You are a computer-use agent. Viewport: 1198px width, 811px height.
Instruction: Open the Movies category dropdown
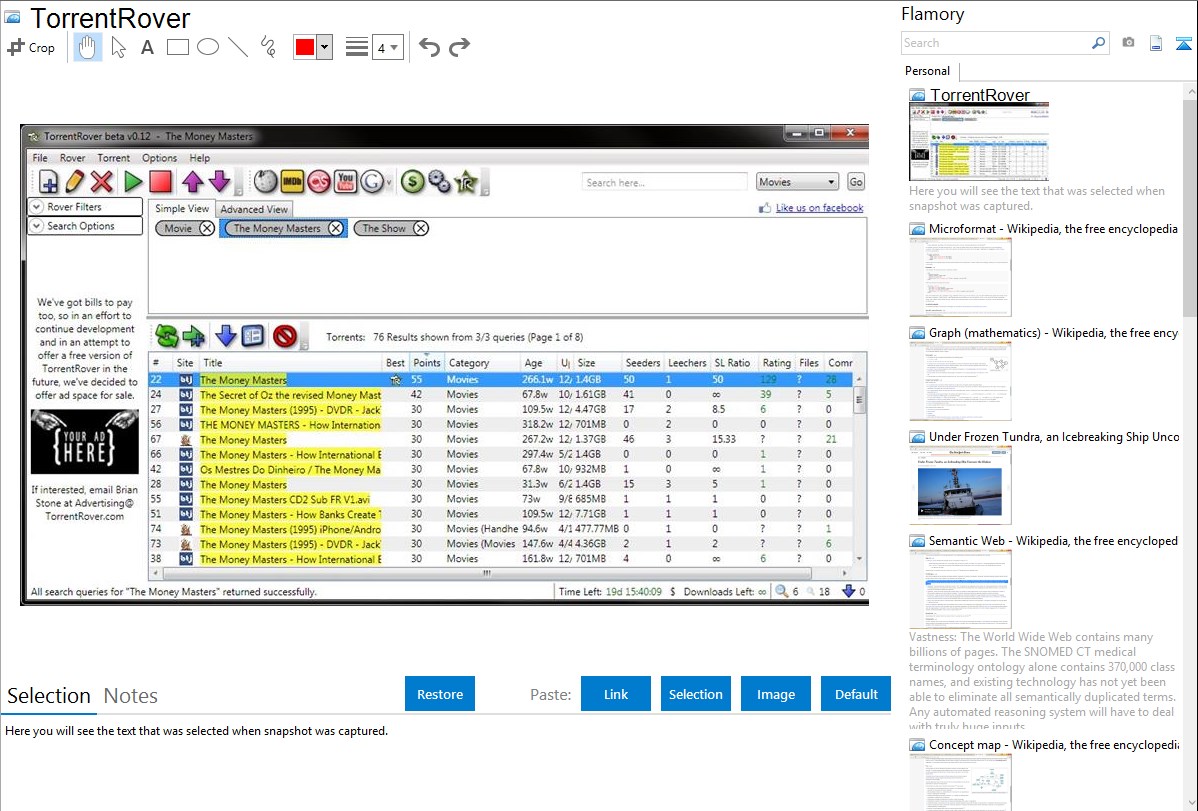[797, 182]
